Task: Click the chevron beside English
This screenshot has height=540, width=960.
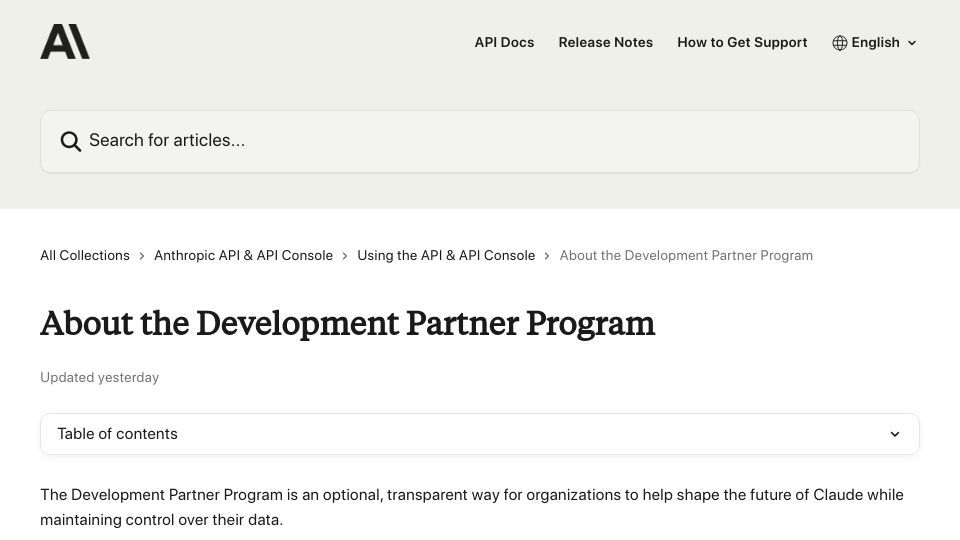Action: 912,43
